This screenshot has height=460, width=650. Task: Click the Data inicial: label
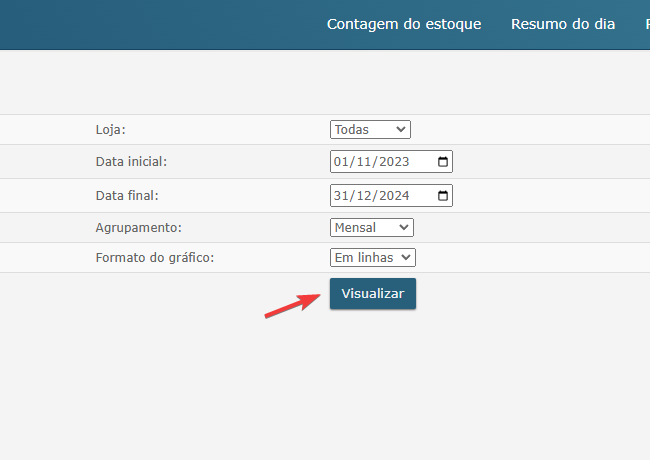pos(131,162)
